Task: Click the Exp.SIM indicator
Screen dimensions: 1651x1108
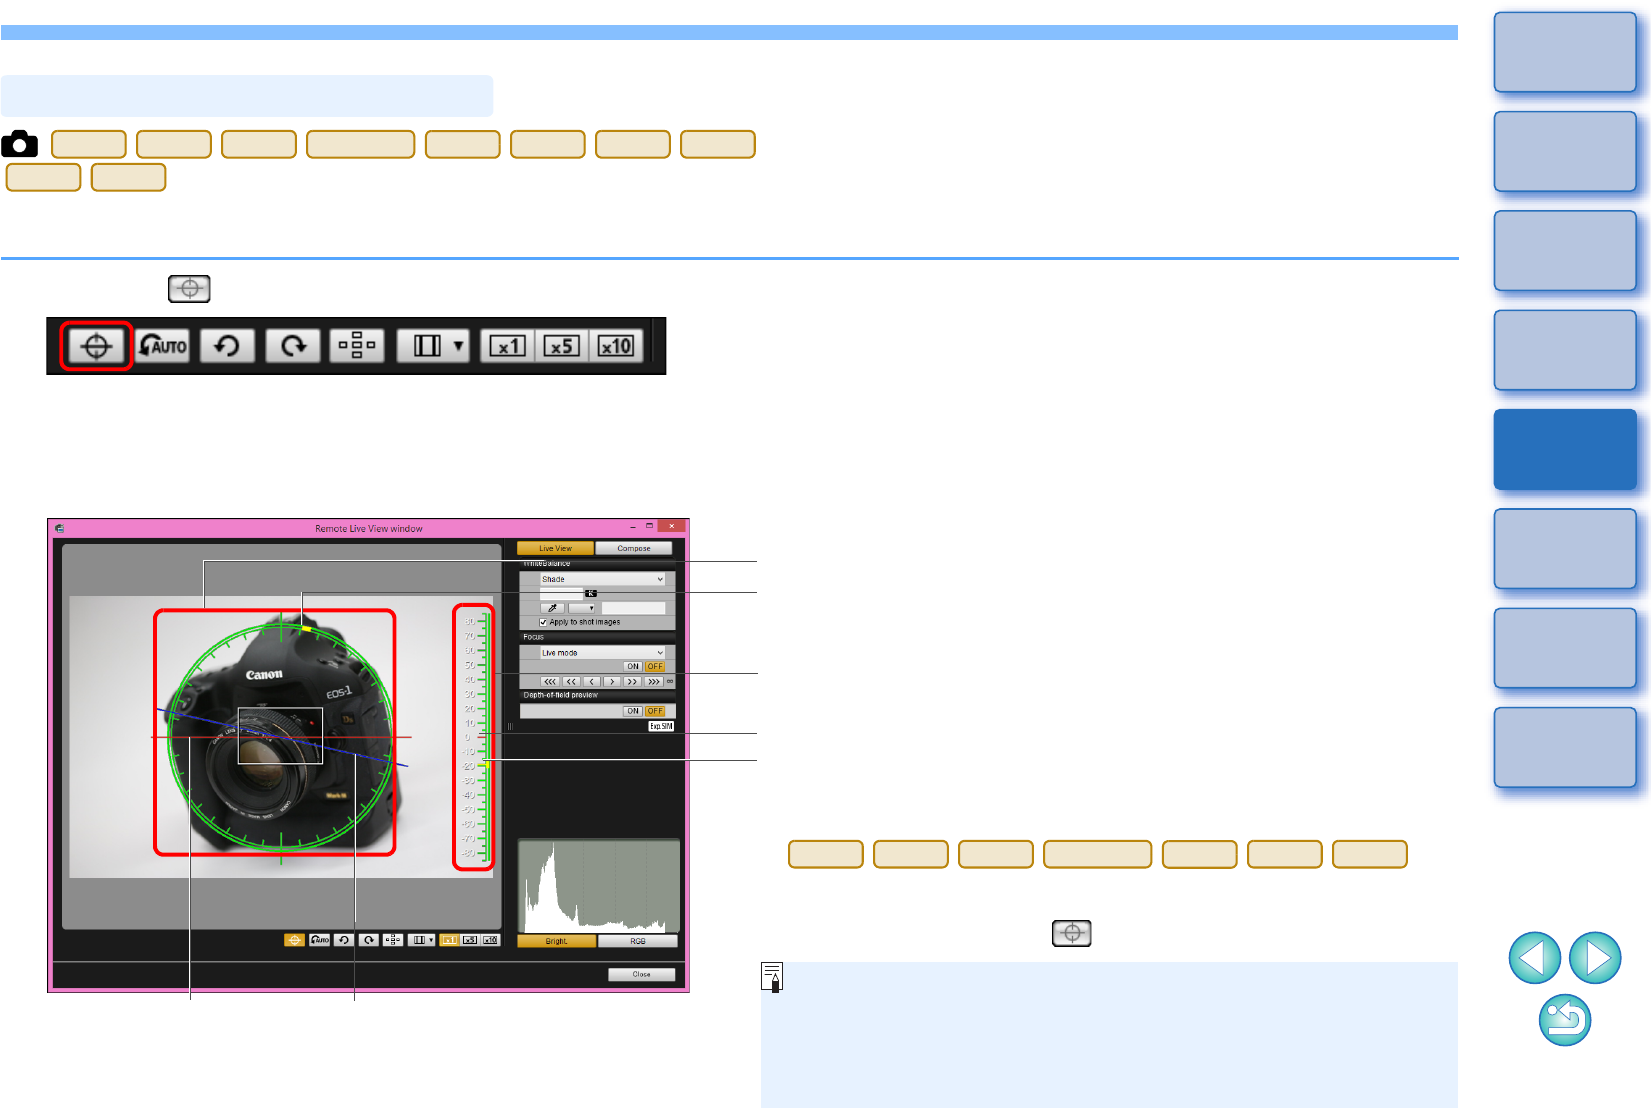Action: 661,726
